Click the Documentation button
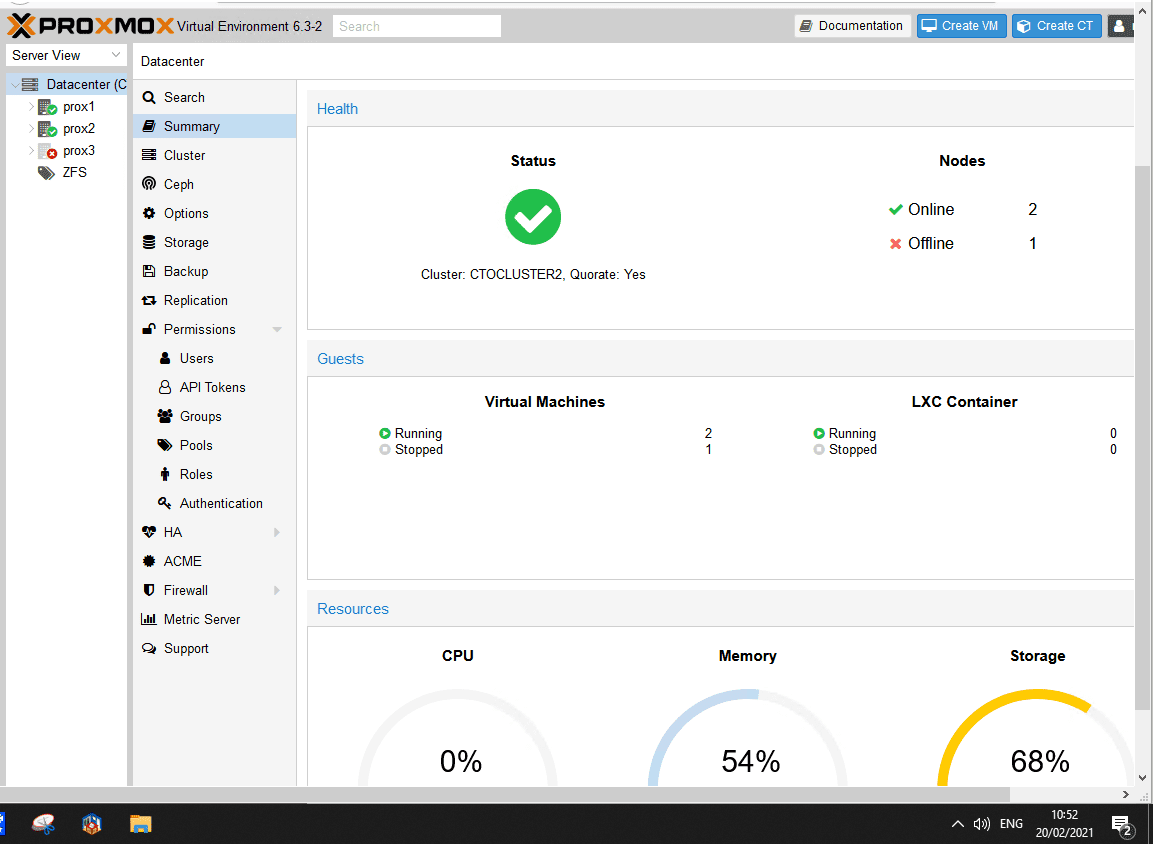Screen dimensions: 1153x844 (852, 26)
